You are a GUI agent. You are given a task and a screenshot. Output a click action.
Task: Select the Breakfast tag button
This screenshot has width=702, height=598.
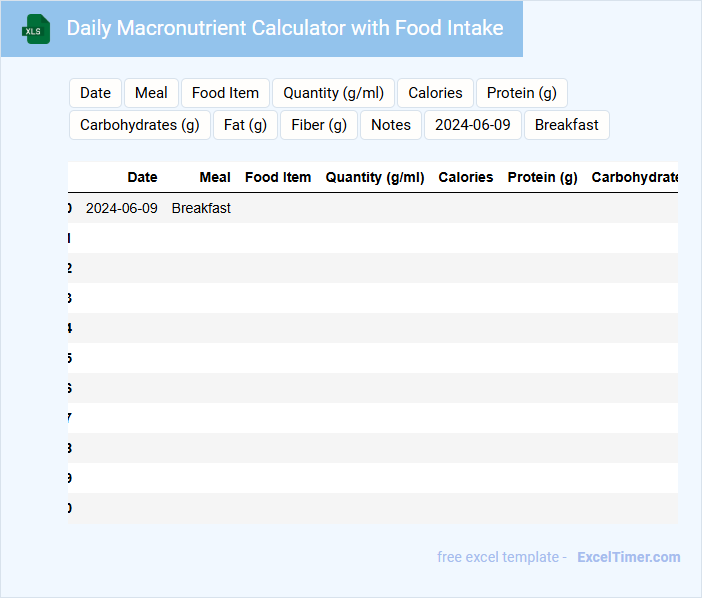566,125
